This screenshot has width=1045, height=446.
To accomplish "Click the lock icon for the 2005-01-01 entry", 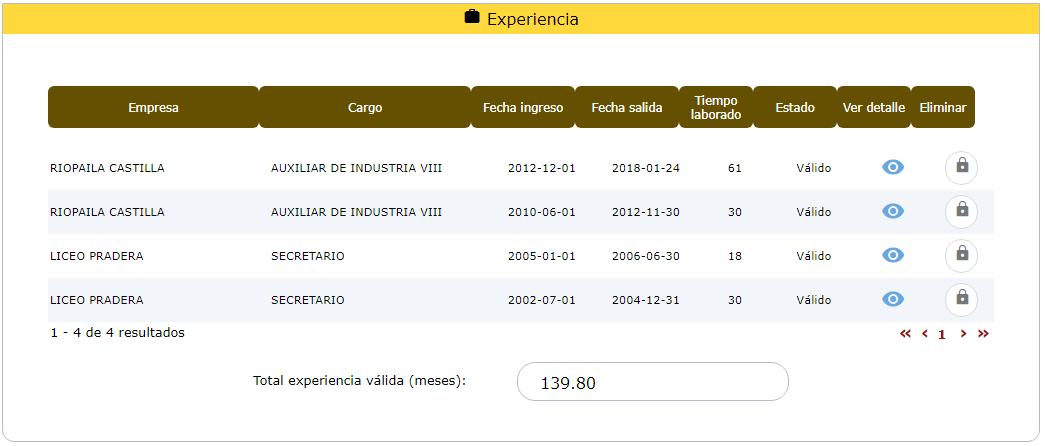I will pos(961,255).
